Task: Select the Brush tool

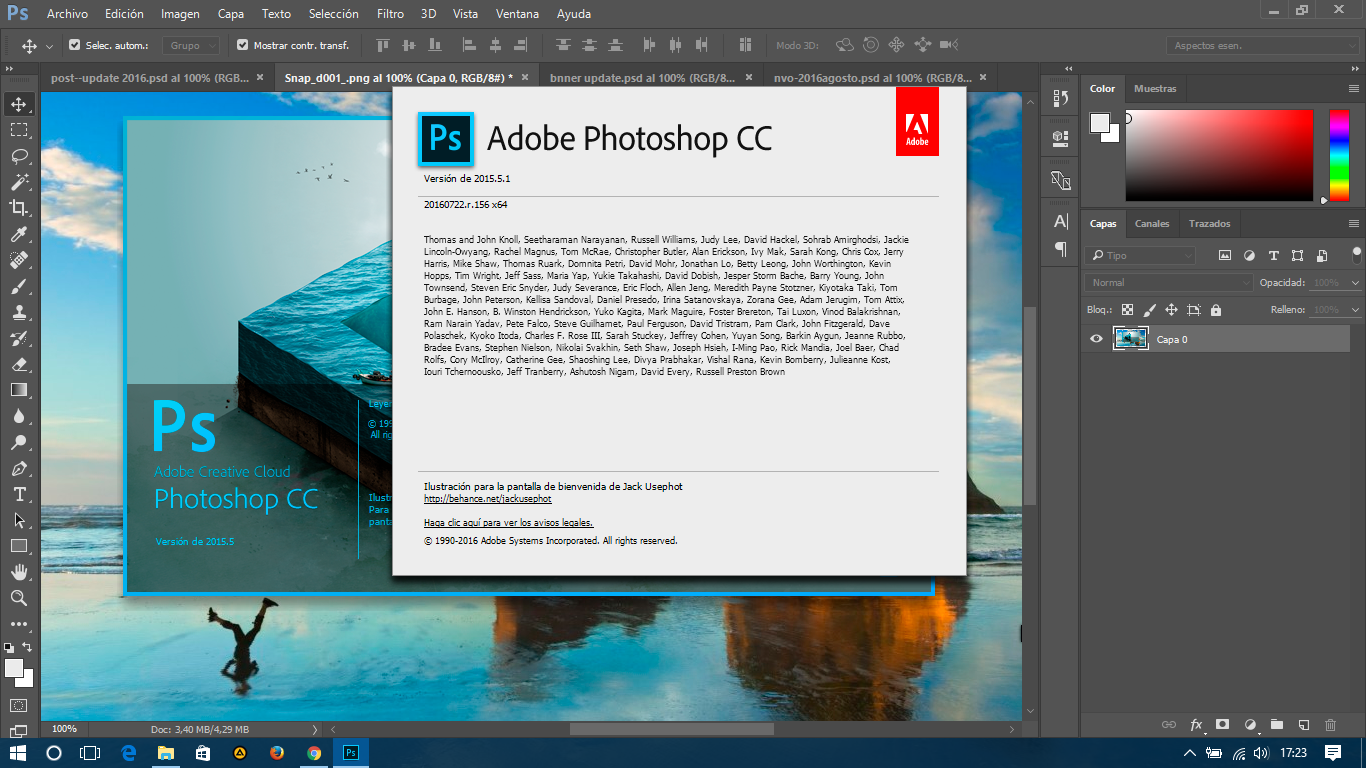Action: click(19, 286)
